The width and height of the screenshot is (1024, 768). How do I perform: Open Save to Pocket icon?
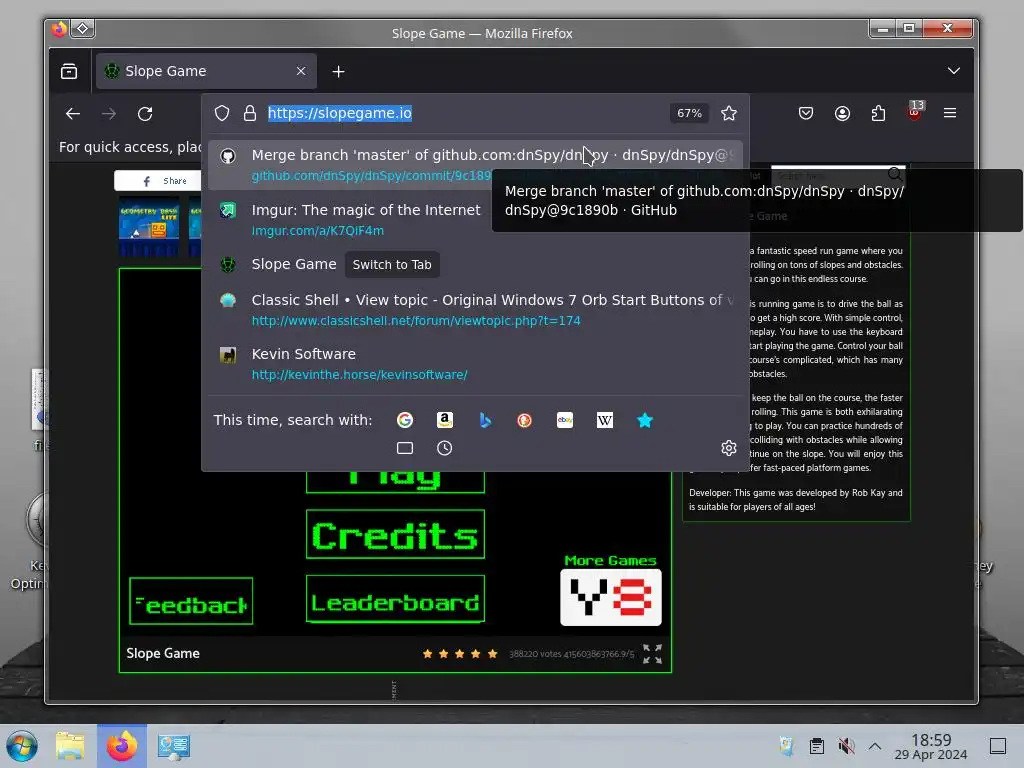(806, 113)
